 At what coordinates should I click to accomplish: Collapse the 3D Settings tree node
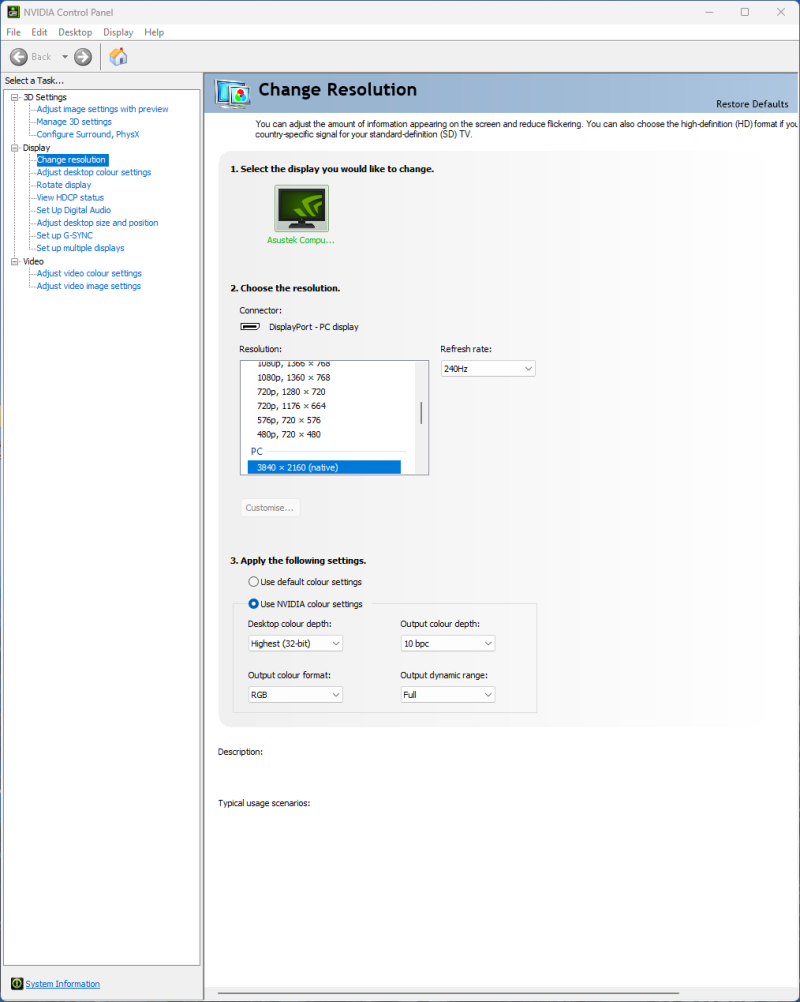click(x=15, y=97)
